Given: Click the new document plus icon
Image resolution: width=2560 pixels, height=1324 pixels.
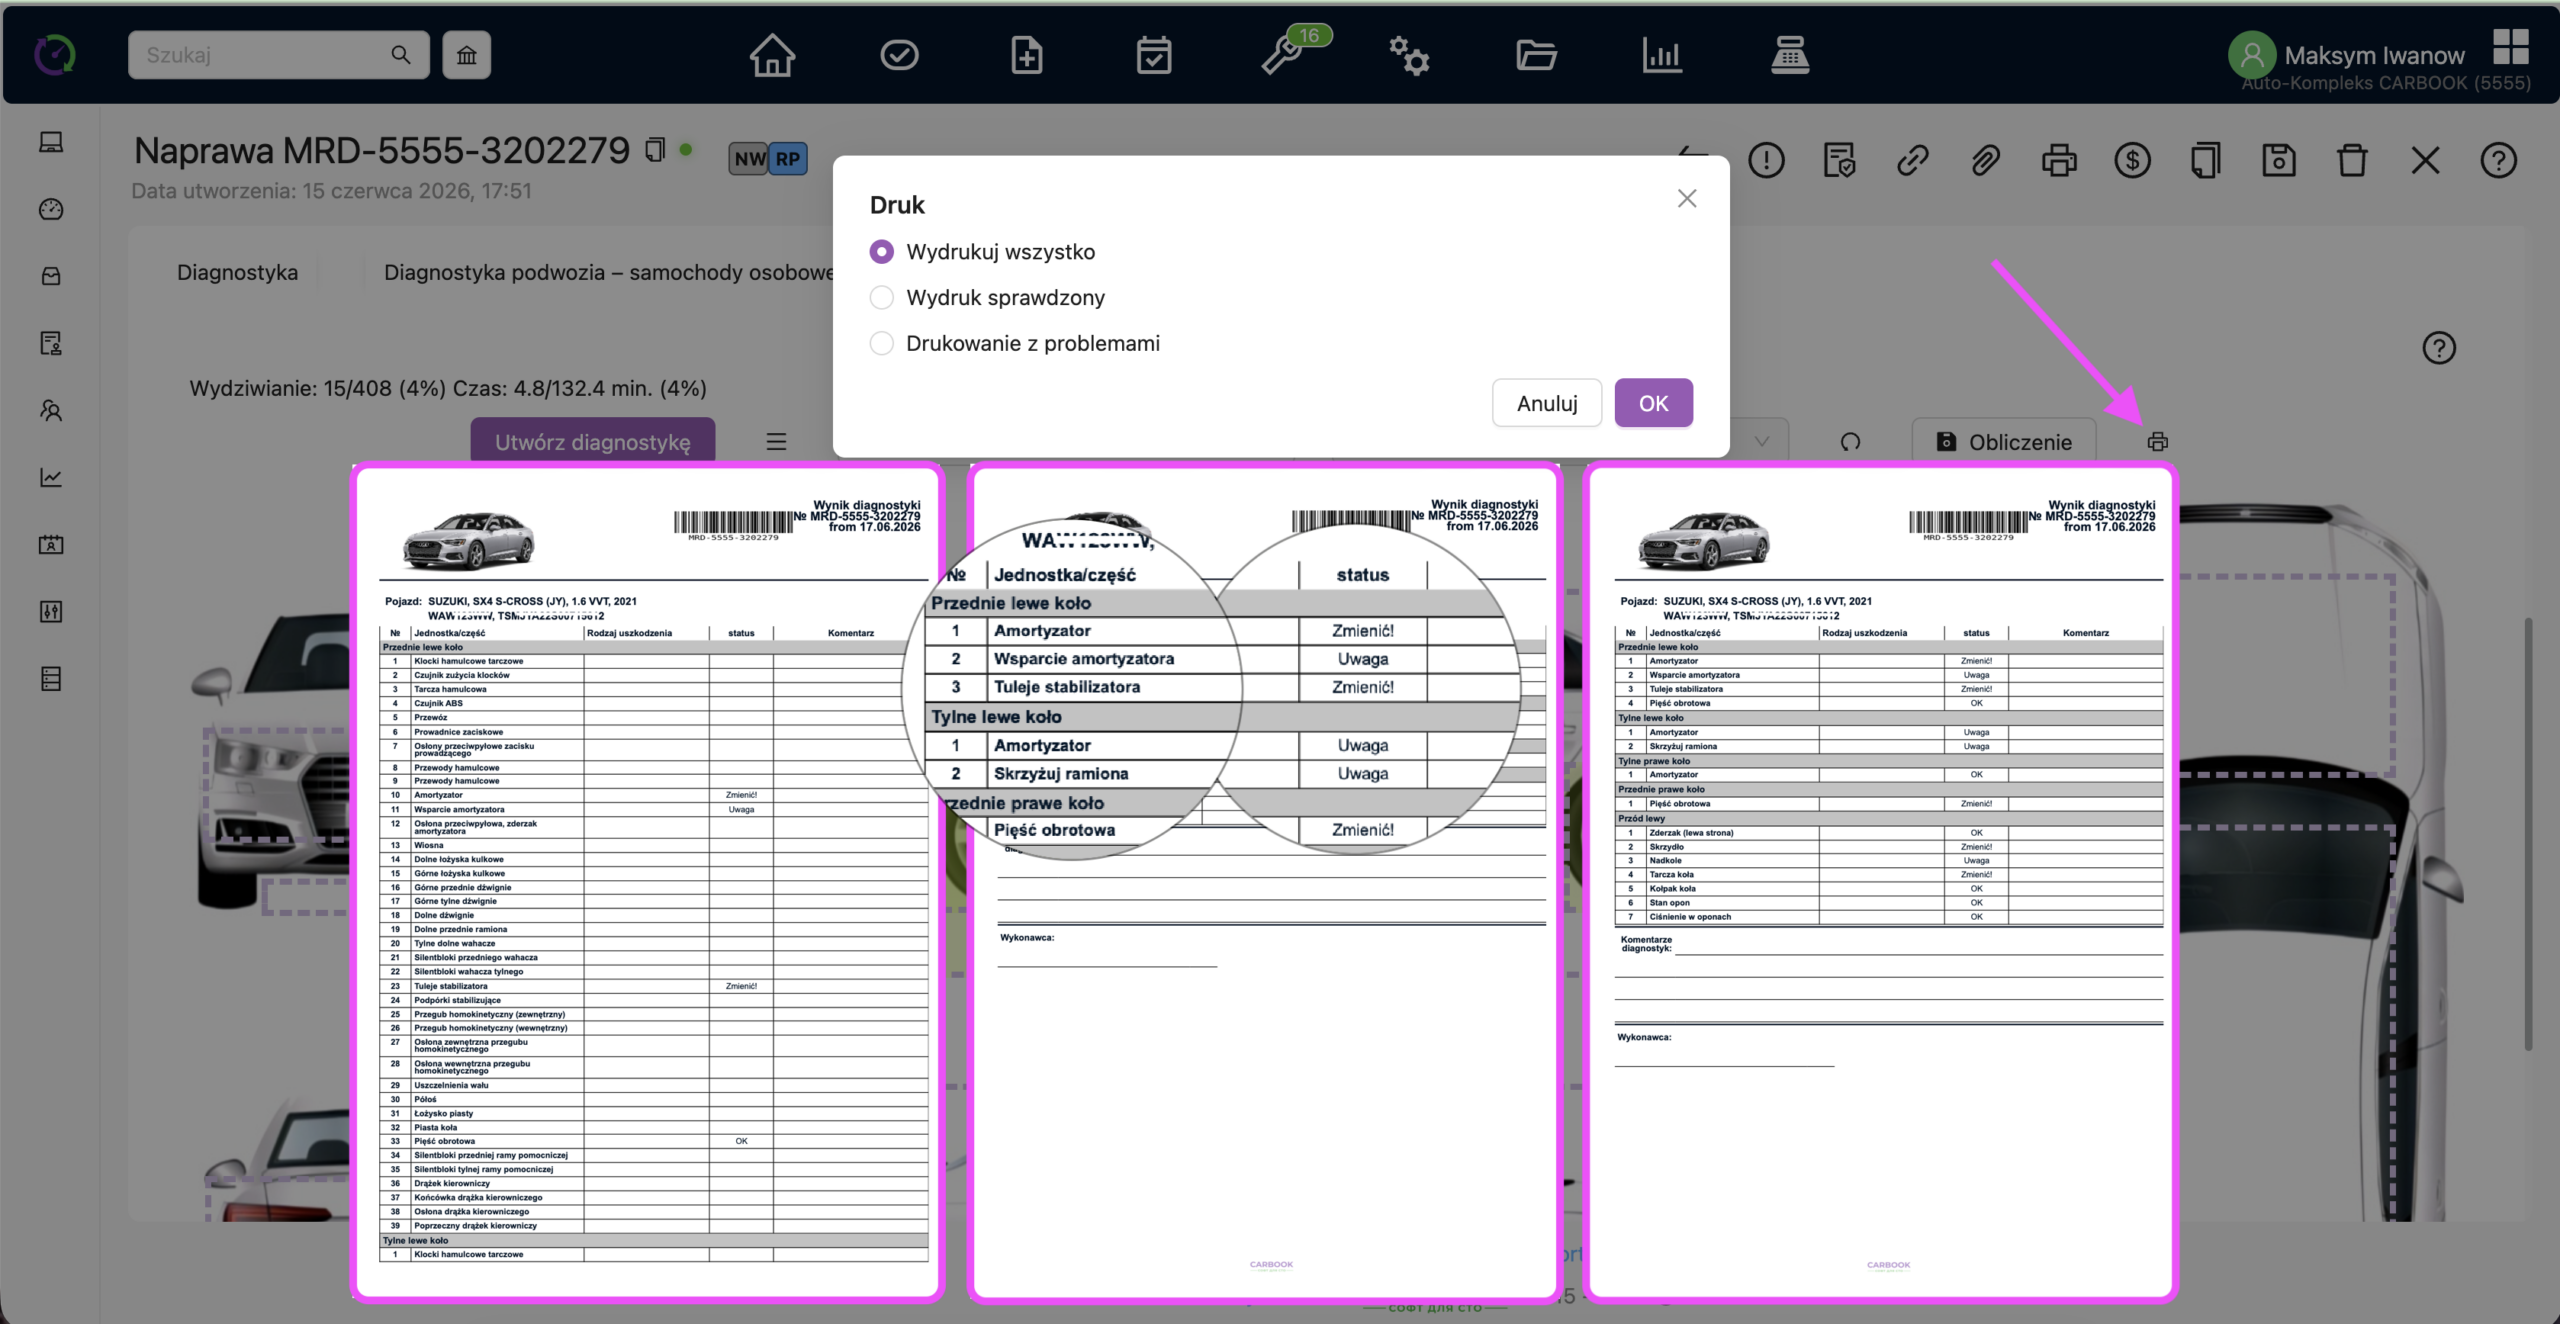Looking at the screenshot, I should [x=1026, y=55].
